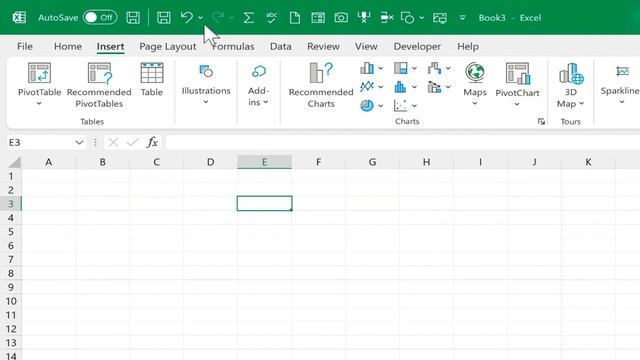Screen dimensions: 640x360
Task: Click the Redo arrow icon
Action: (218, 18)
